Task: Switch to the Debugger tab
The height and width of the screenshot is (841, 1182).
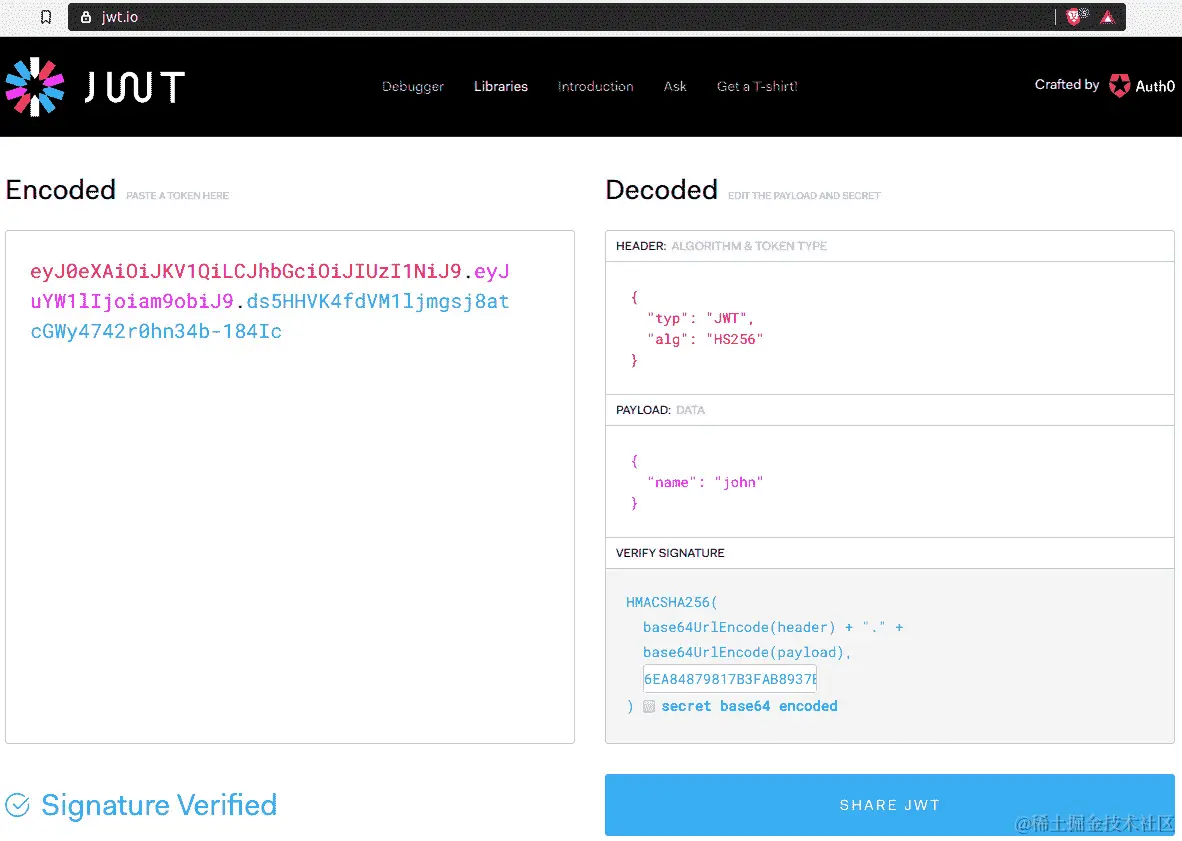Action: click(x=413, y=86)
